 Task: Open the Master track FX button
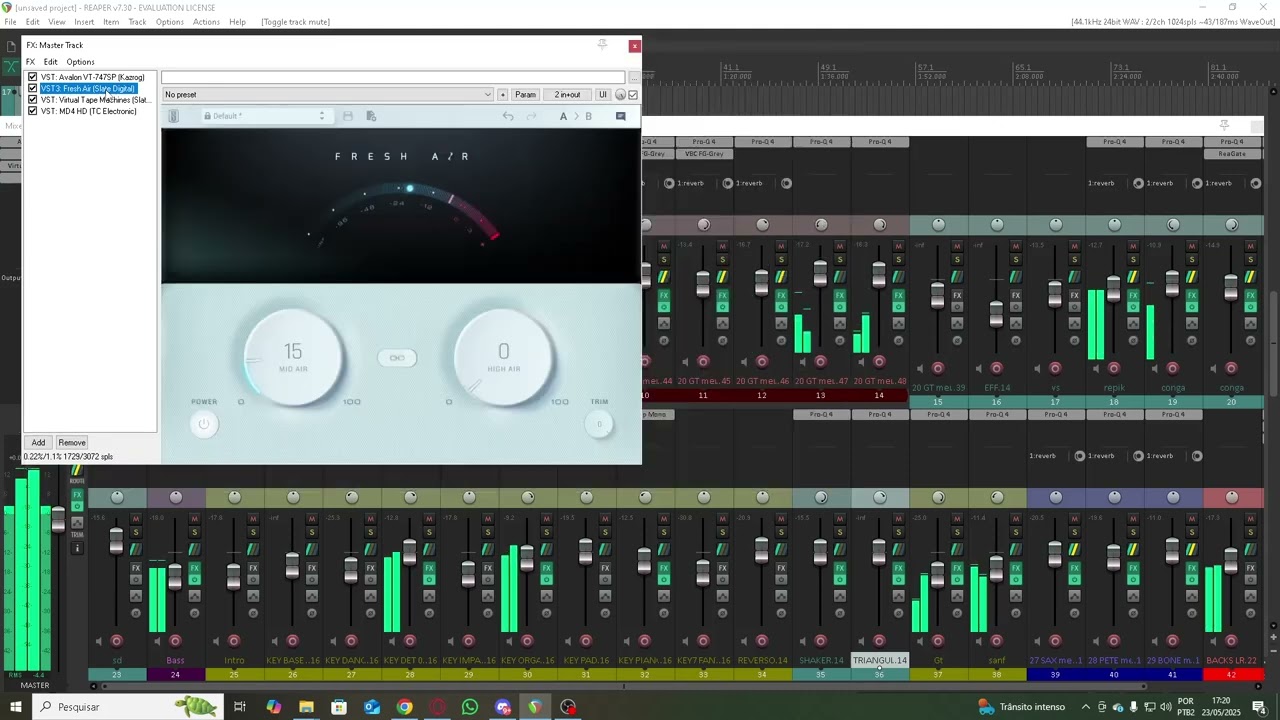coord(77,494)
